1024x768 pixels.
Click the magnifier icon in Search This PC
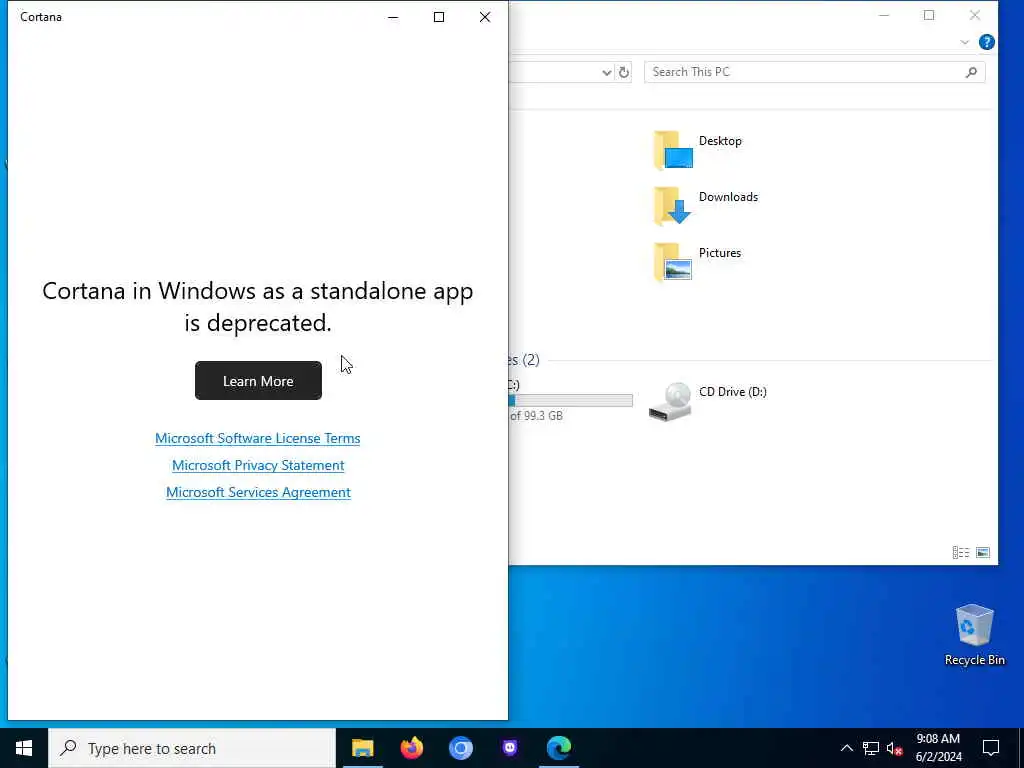point(971,72)
